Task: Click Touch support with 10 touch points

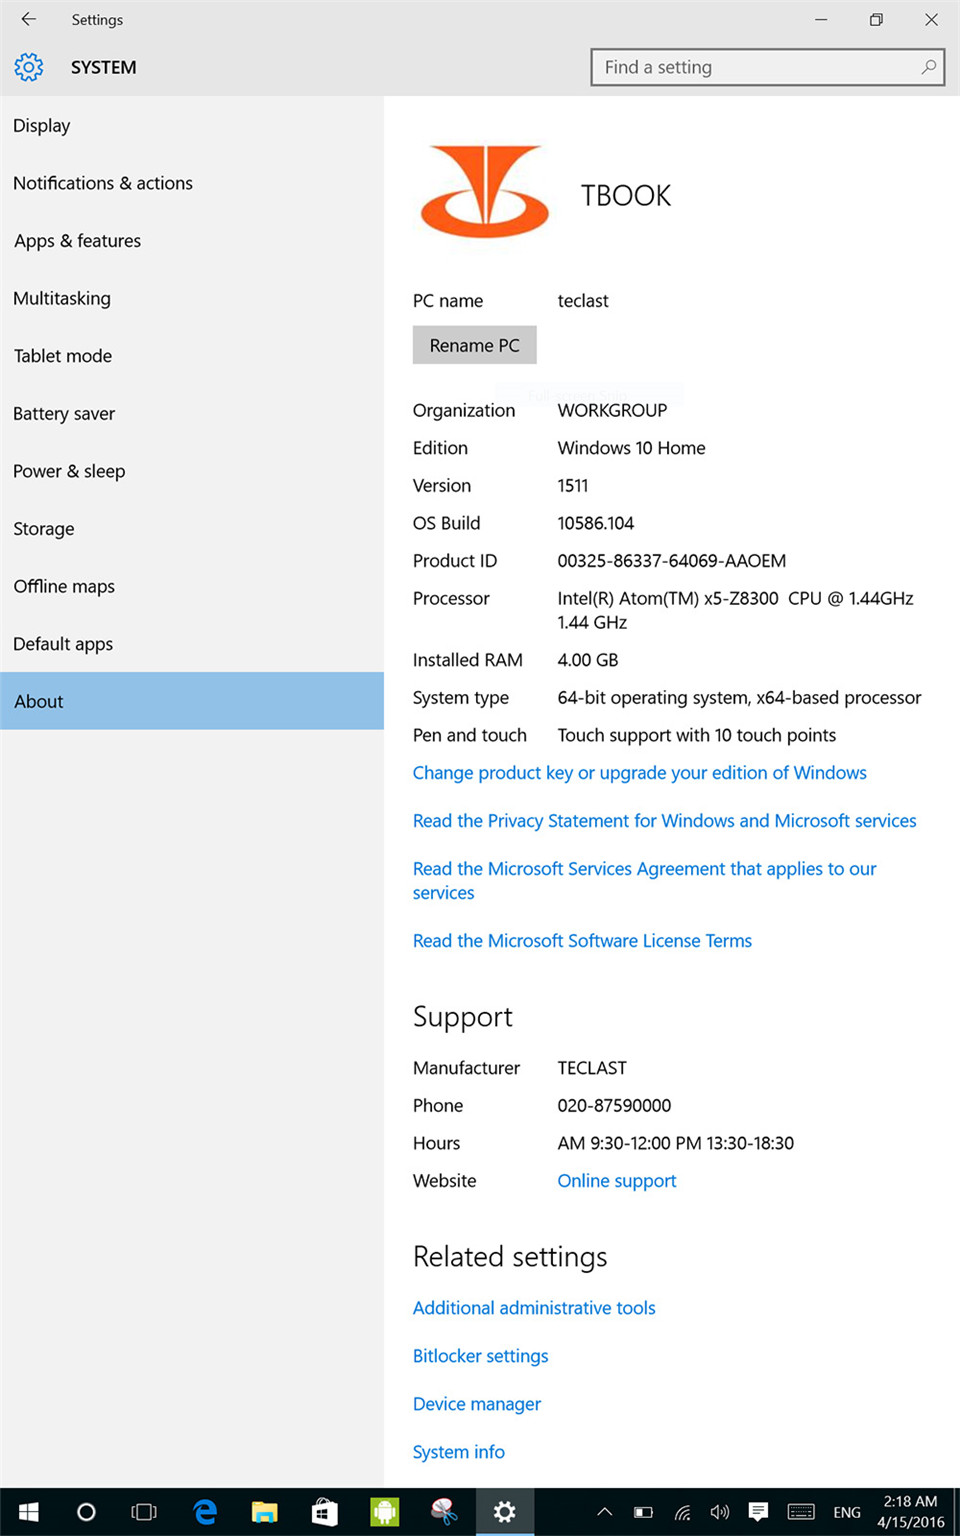Action: click(697, 735)
